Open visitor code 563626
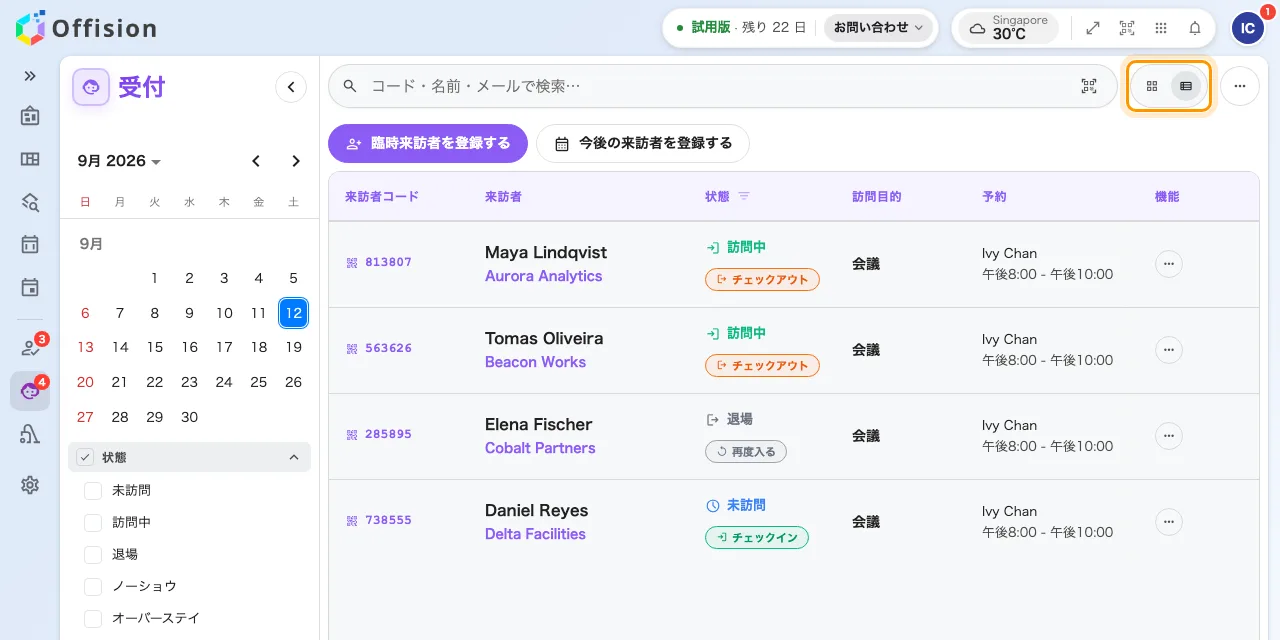 [379, 348]
